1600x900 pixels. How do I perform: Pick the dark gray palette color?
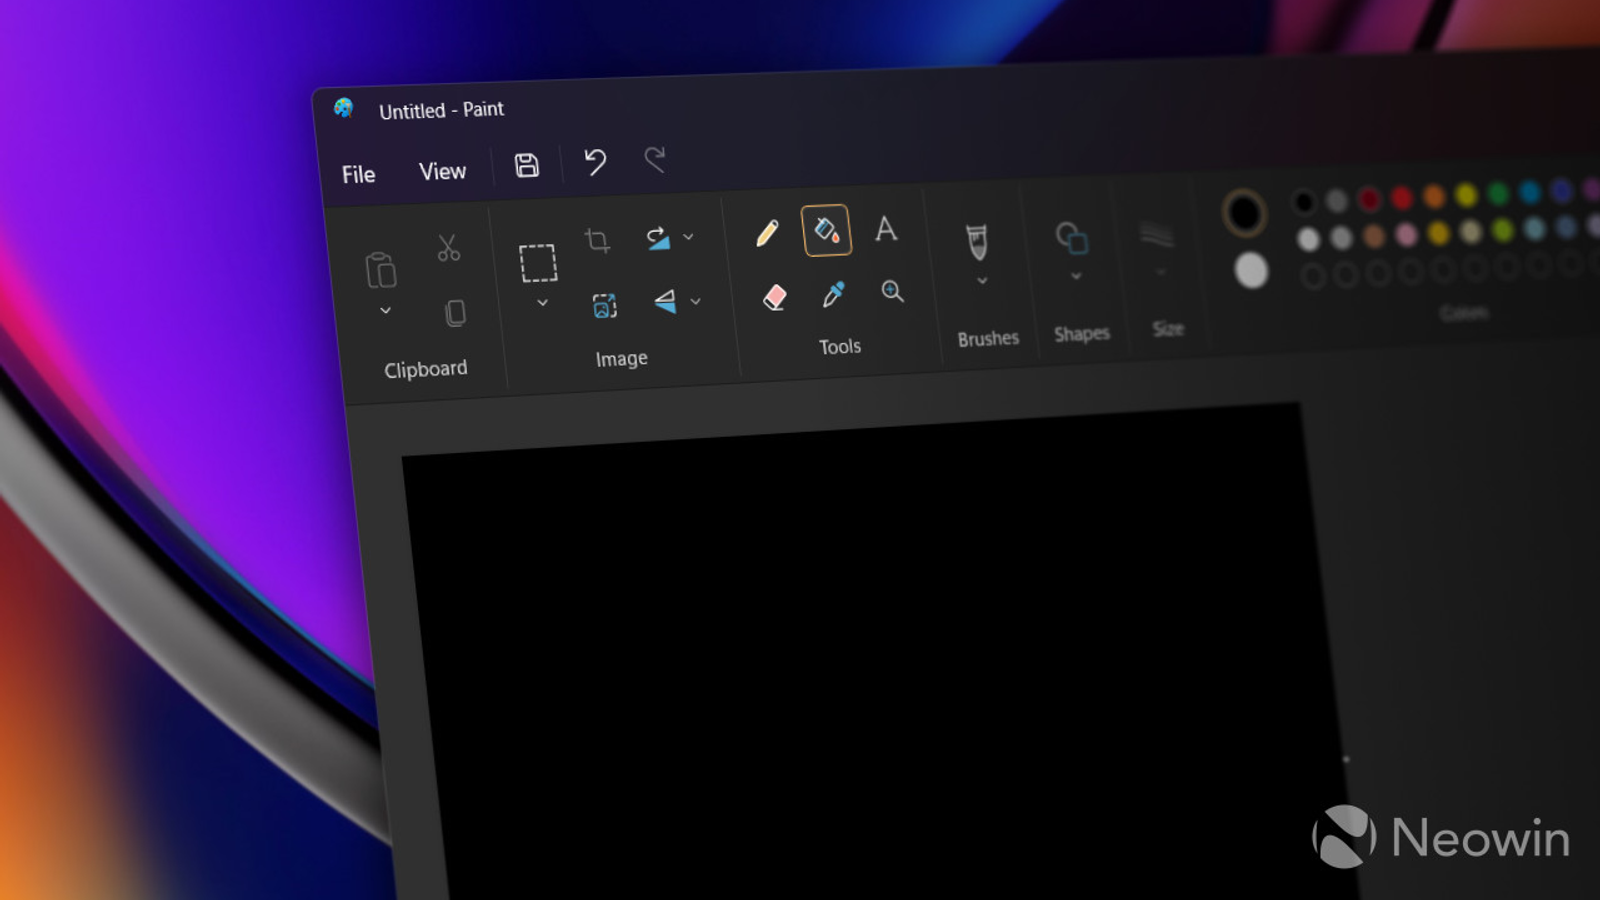click(1336, 201)
